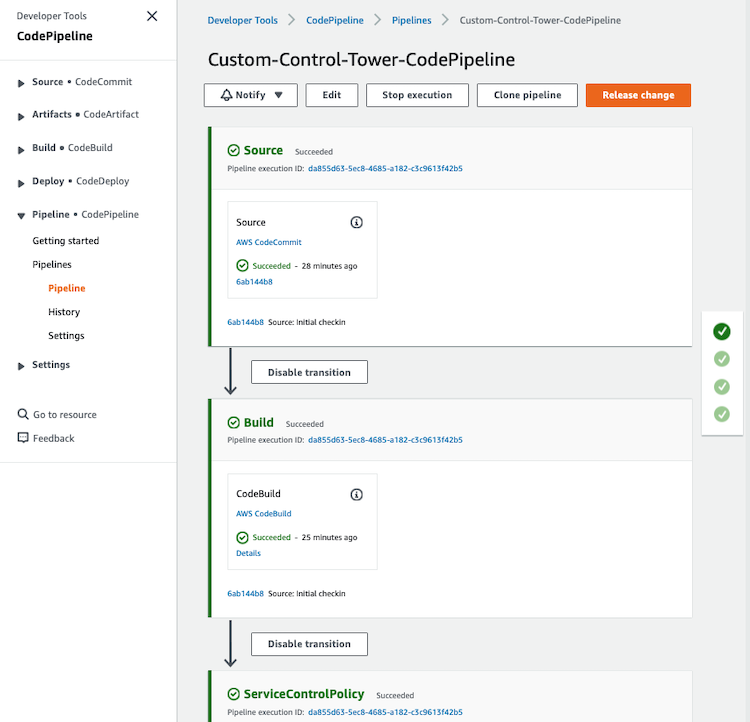
Task: Open AWS CodeBuild provider link
Action: (264, 513)
